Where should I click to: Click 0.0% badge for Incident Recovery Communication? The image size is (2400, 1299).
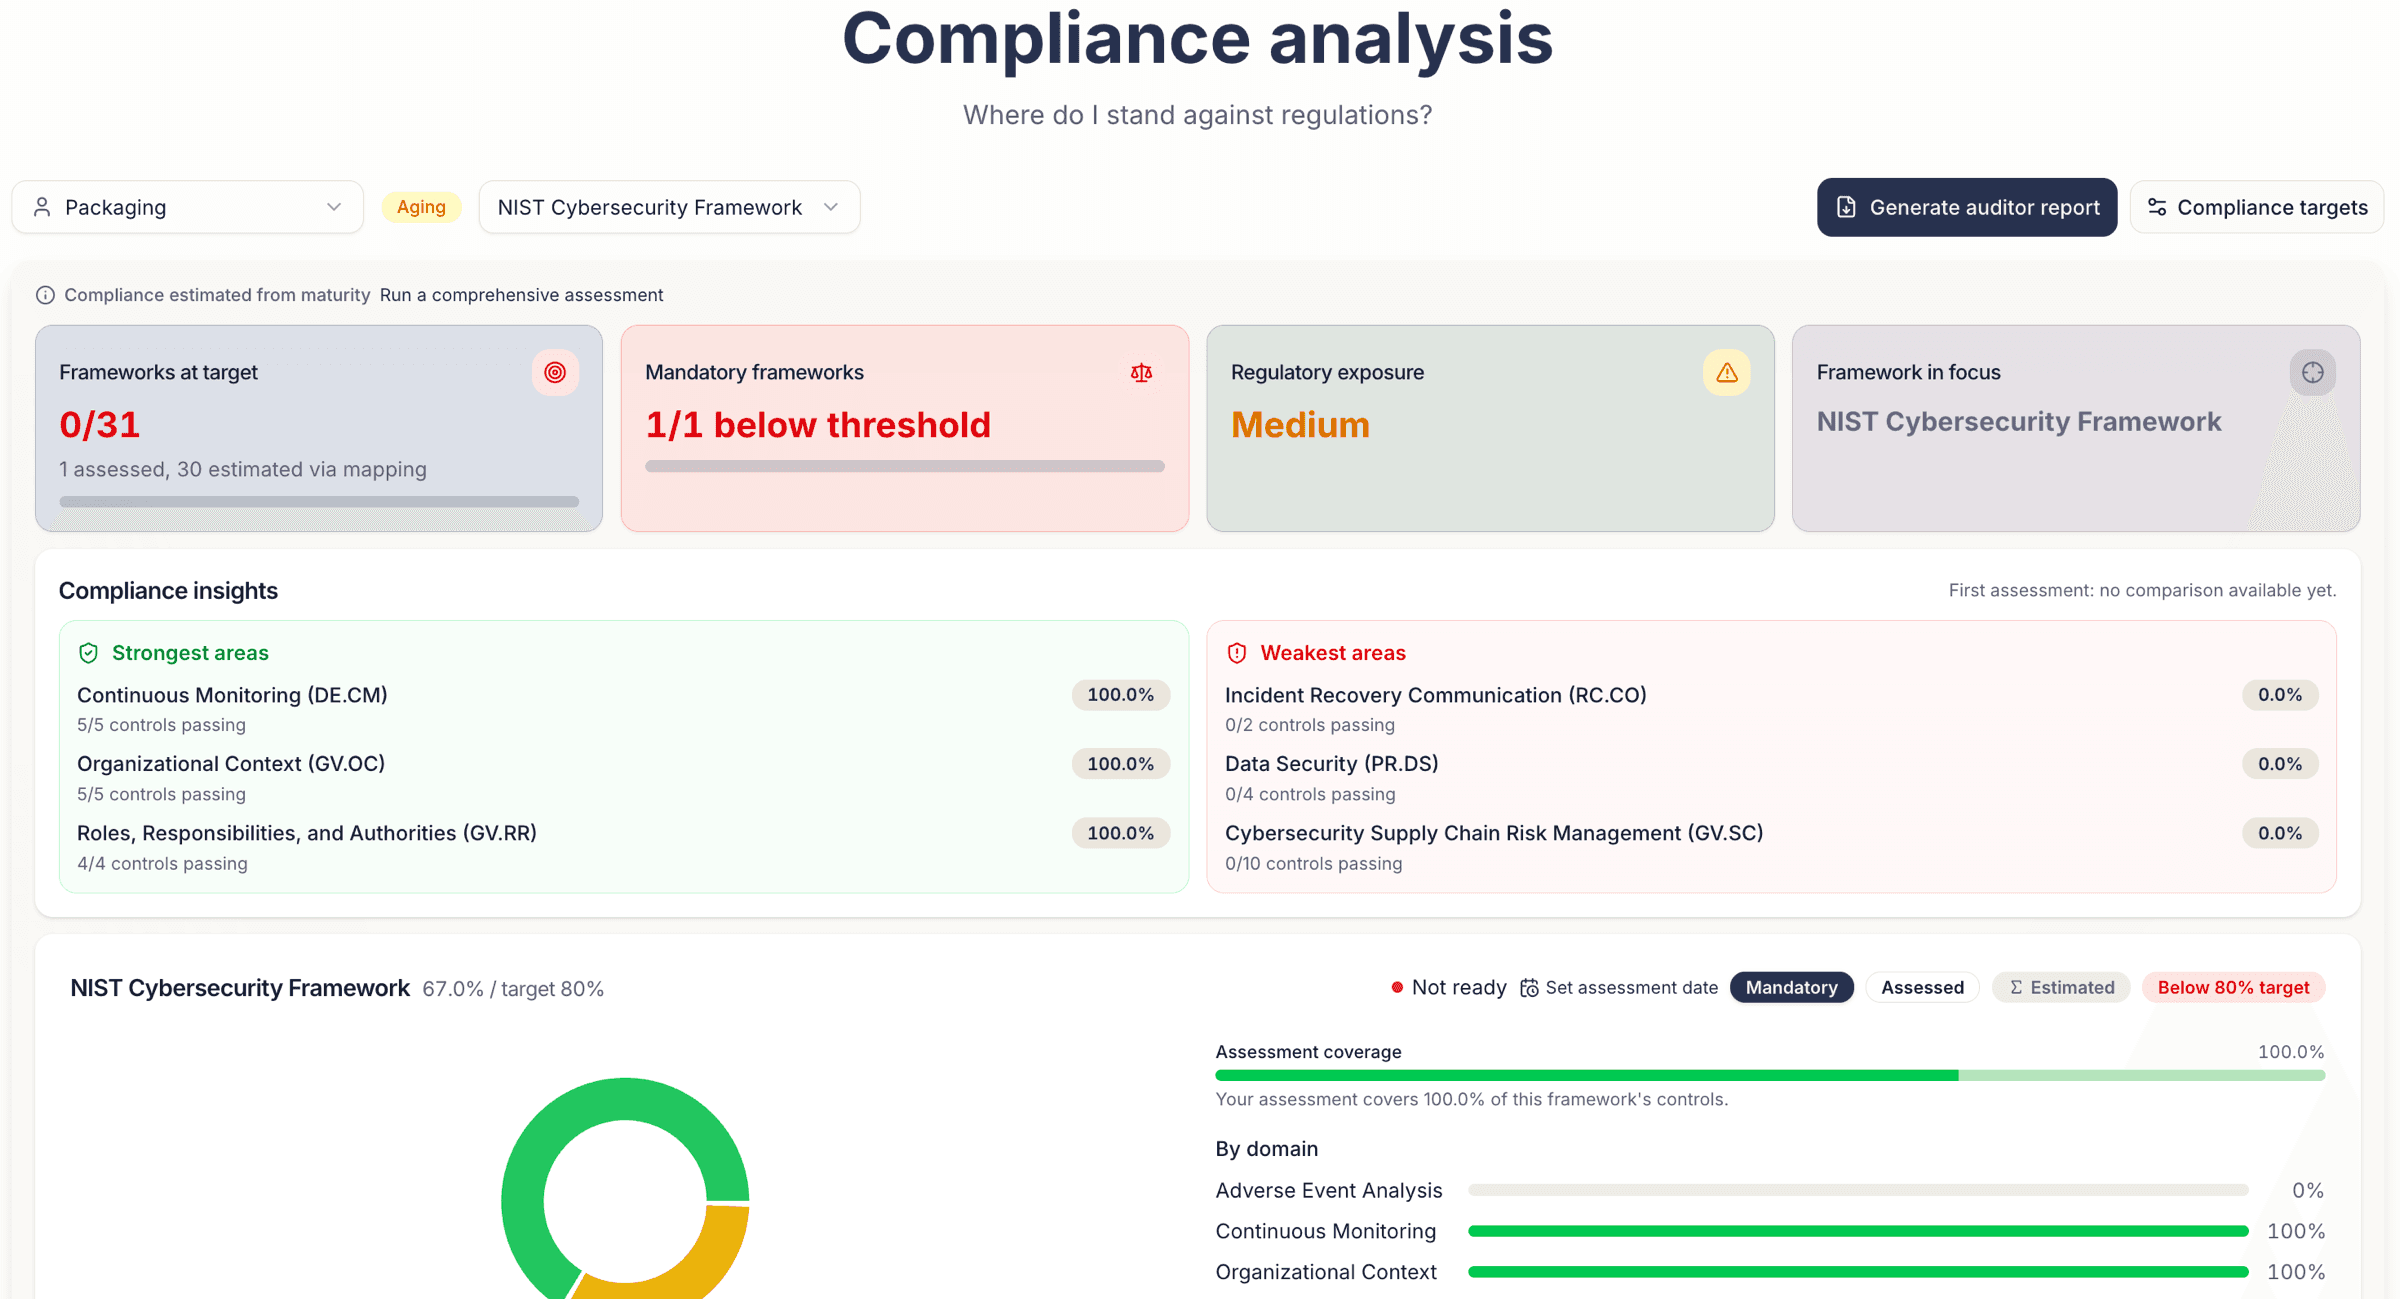click(x=2280, y=695)
